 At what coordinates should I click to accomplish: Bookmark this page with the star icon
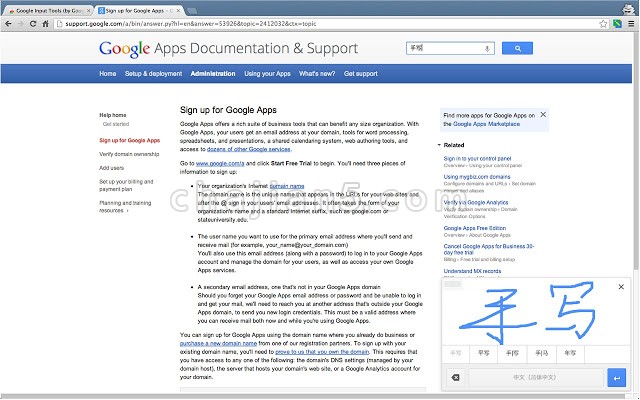(x=603, y=24)
